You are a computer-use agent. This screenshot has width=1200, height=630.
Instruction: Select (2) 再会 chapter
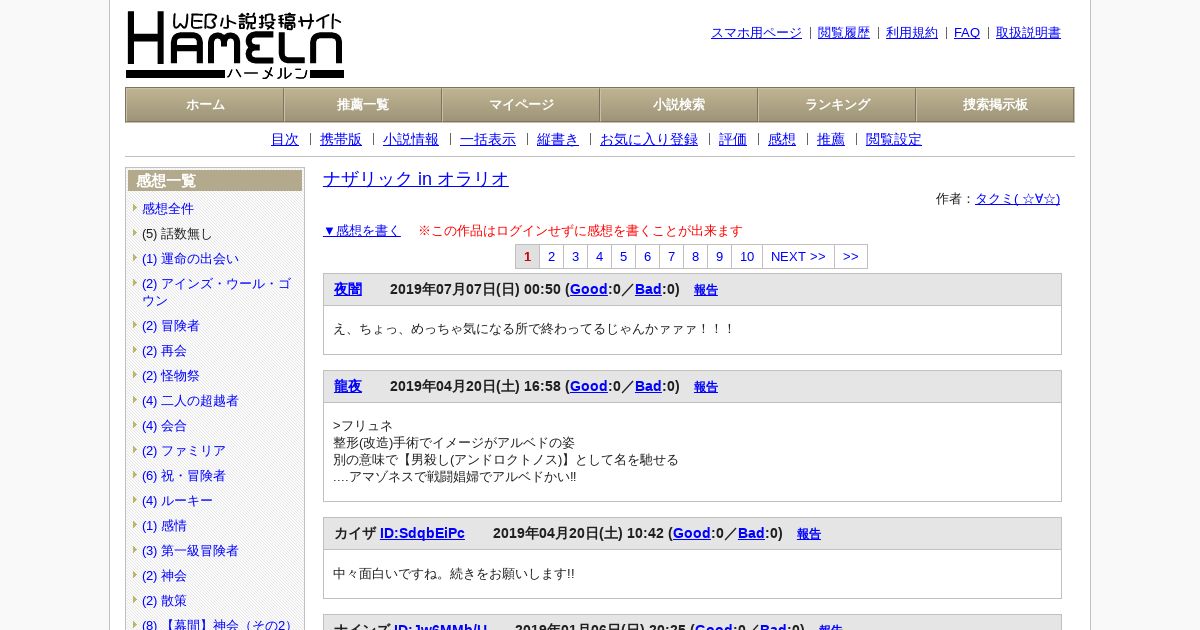click(x=164, y=351)
